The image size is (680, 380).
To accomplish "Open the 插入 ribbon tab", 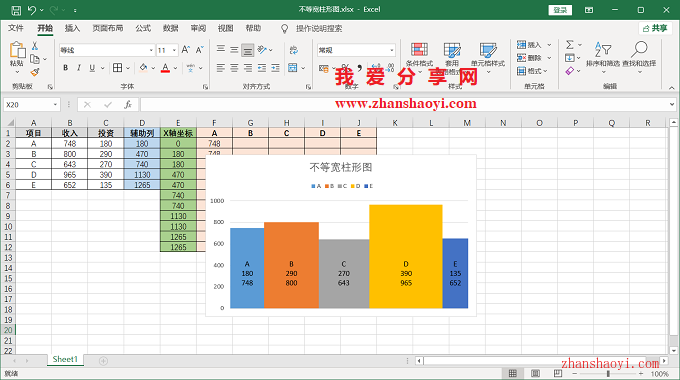I will coord(72,28).
